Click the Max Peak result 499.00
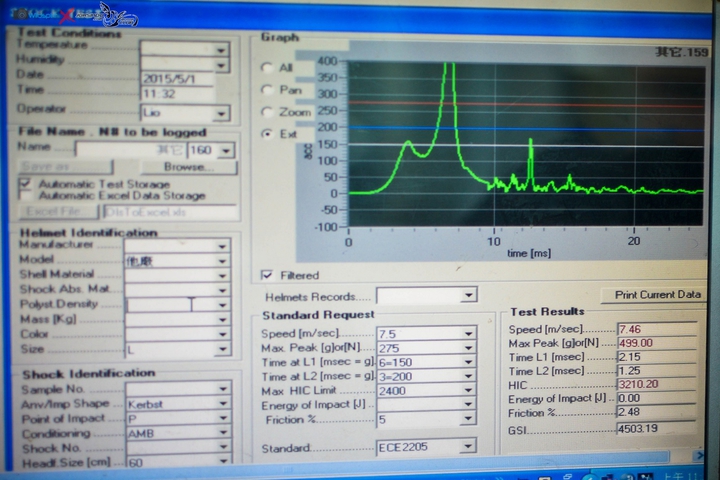Image resolution: width=720 pixels, height=480 pixels. [x=657, y=343]
